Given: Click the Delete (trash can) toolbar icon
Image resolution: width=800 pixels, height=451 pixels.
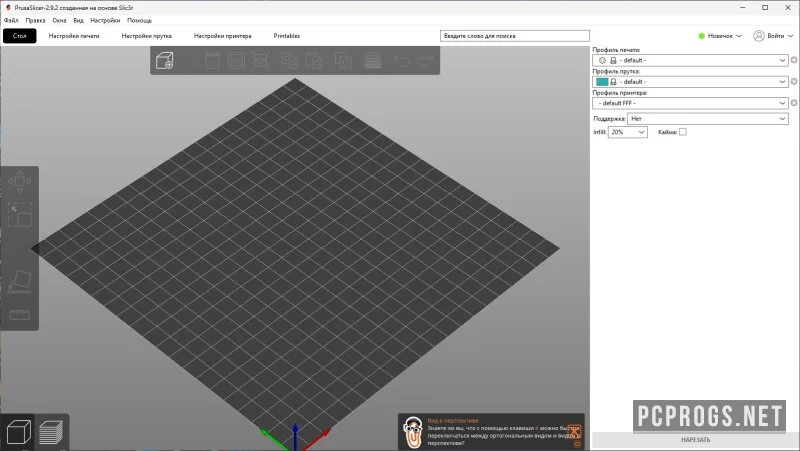Looking at the screenshot, I should click(x=212, y=60).
